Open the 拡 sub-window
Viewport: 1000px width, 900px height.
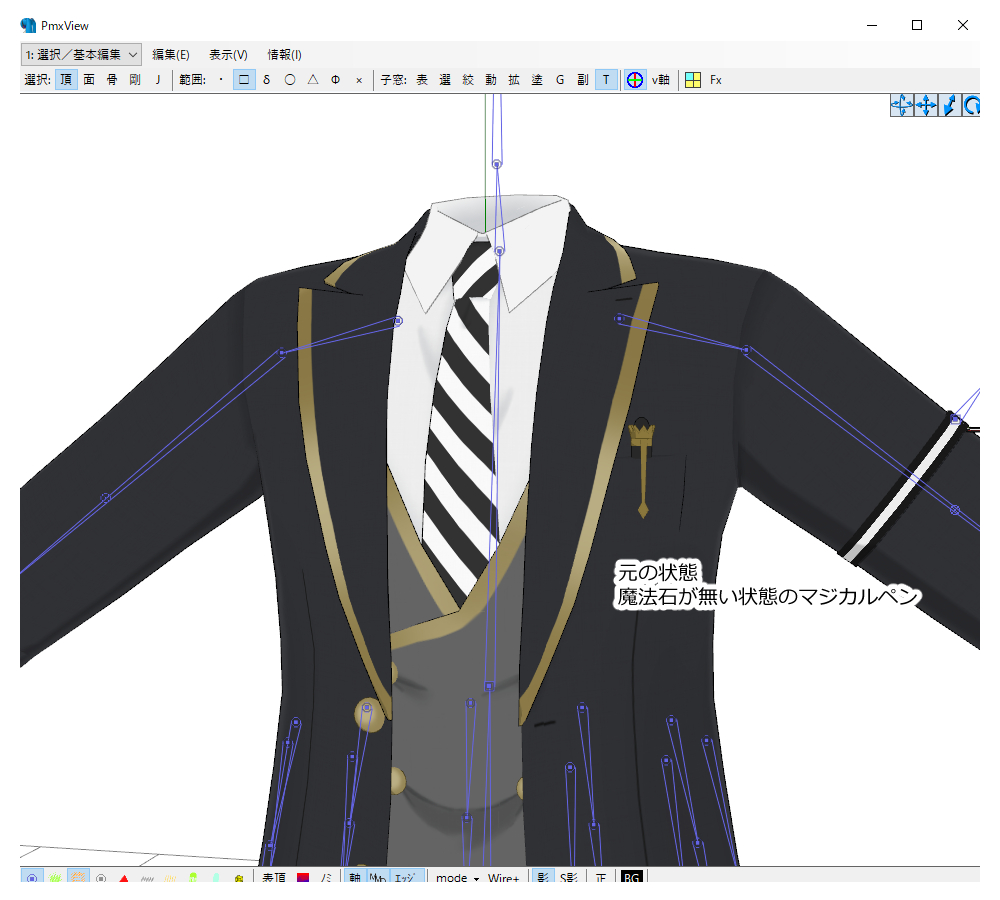click(x=514, y=80)
